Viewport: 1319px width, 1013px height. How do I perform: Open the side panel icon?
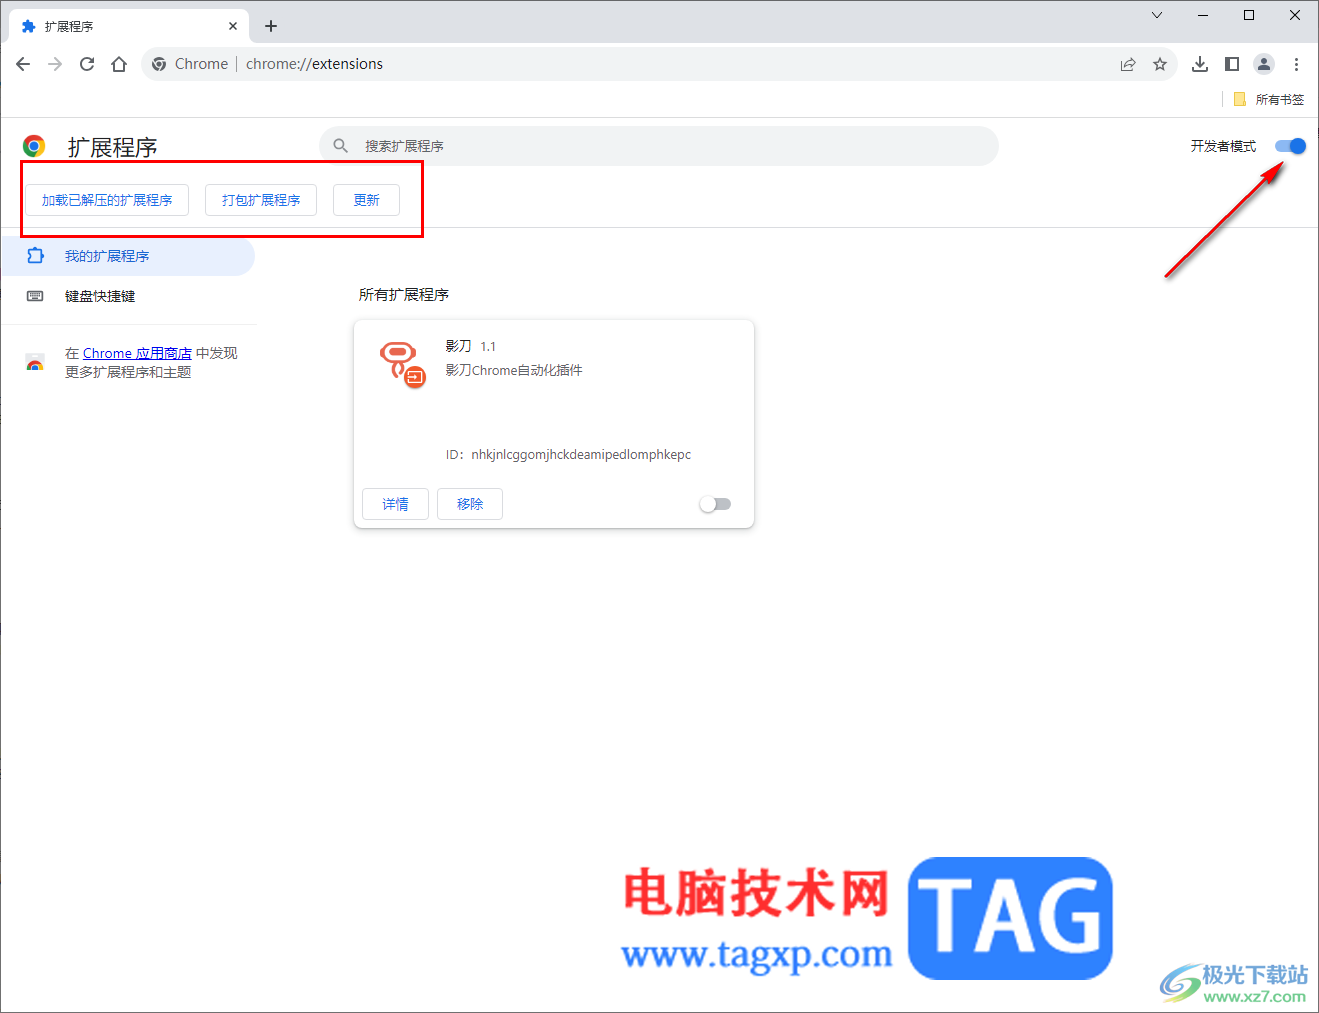pyautogui.click(x=1231, y=63)
